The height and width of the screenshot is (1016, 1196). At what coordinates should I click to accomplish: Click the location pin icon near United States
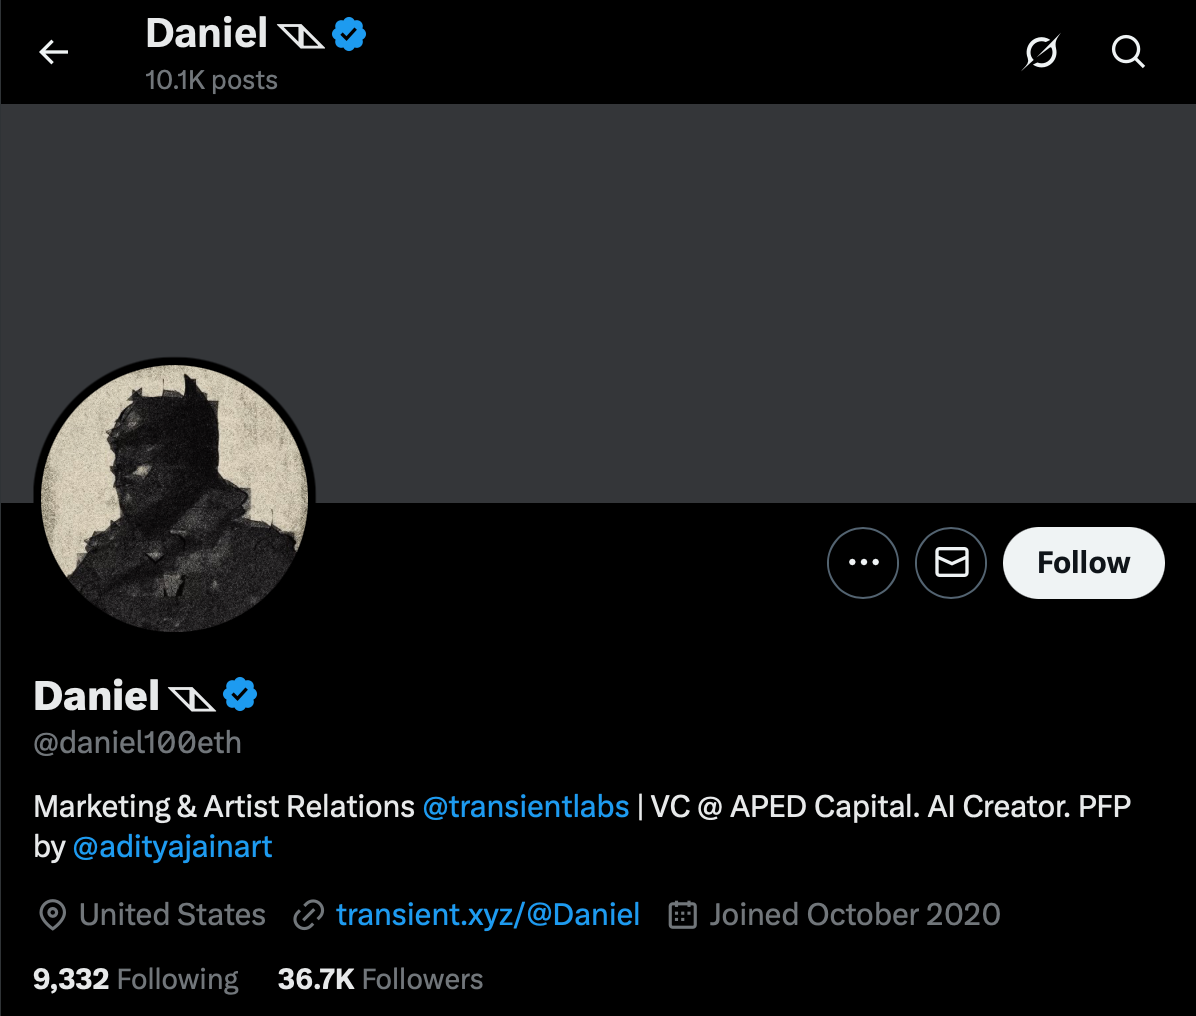(52, 914)
